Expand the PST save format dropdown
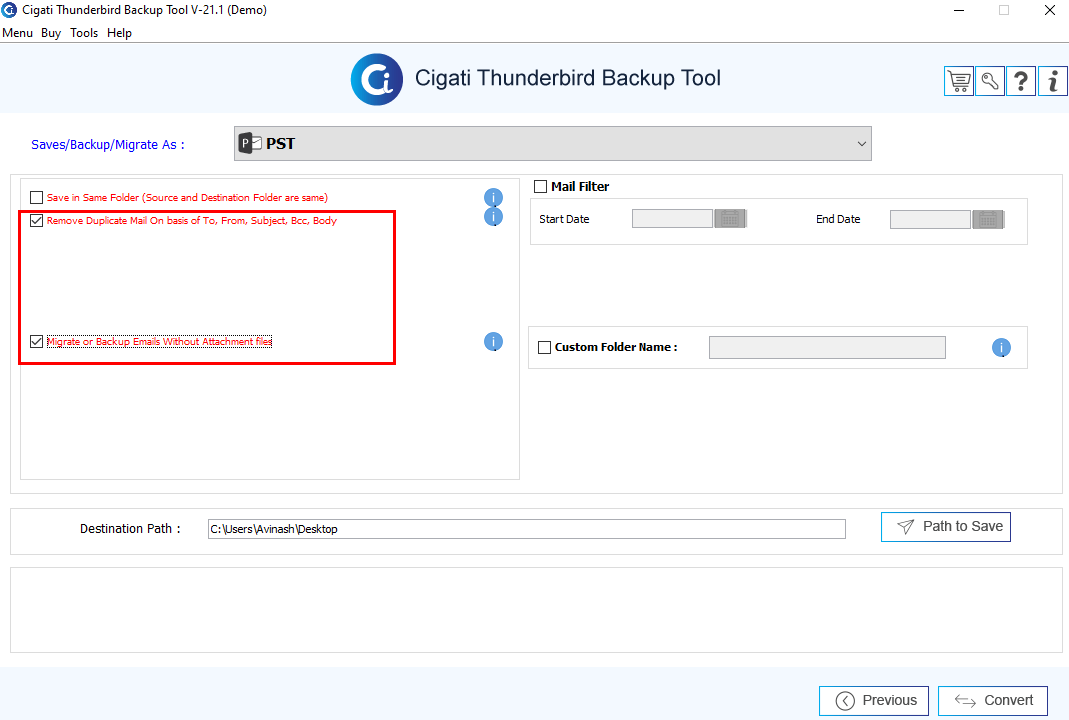Image resolution: width=1069 pixels, height=720 pixels. (x=552, y=144)
